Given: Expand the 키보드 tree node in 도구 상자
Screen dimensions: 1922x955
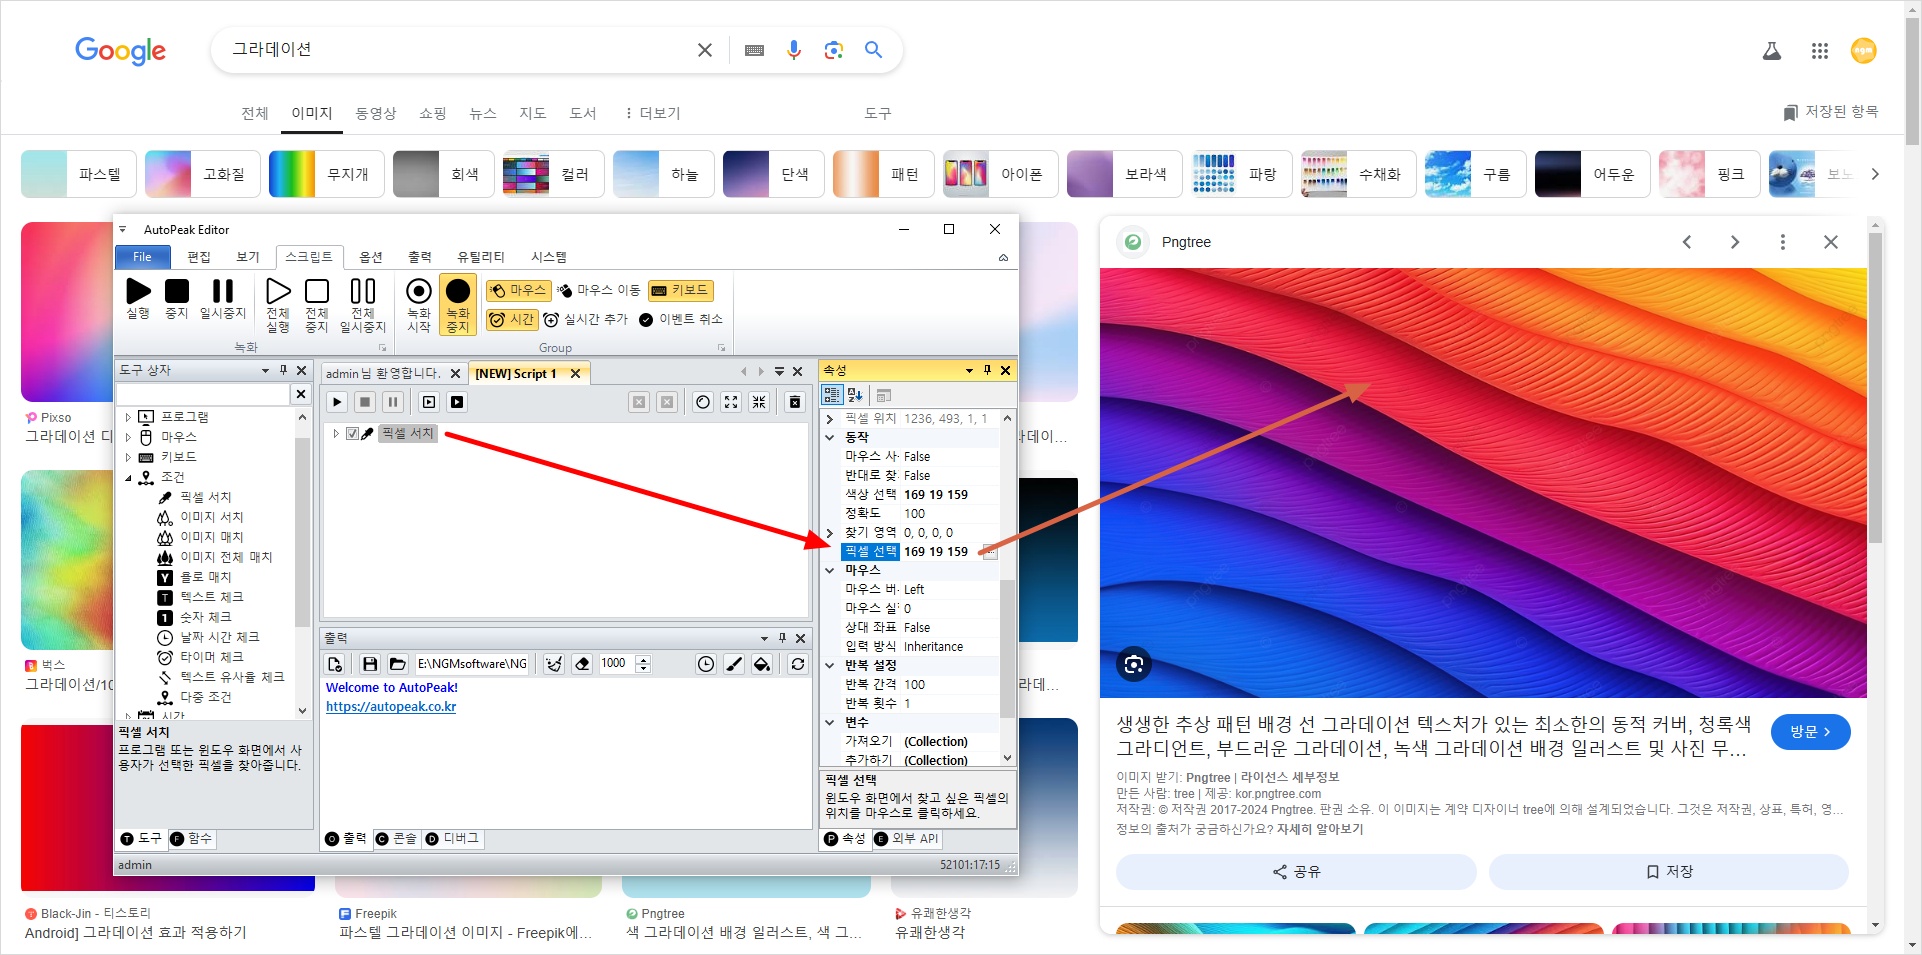Looking at the screenshot, I should pos(128,457).
